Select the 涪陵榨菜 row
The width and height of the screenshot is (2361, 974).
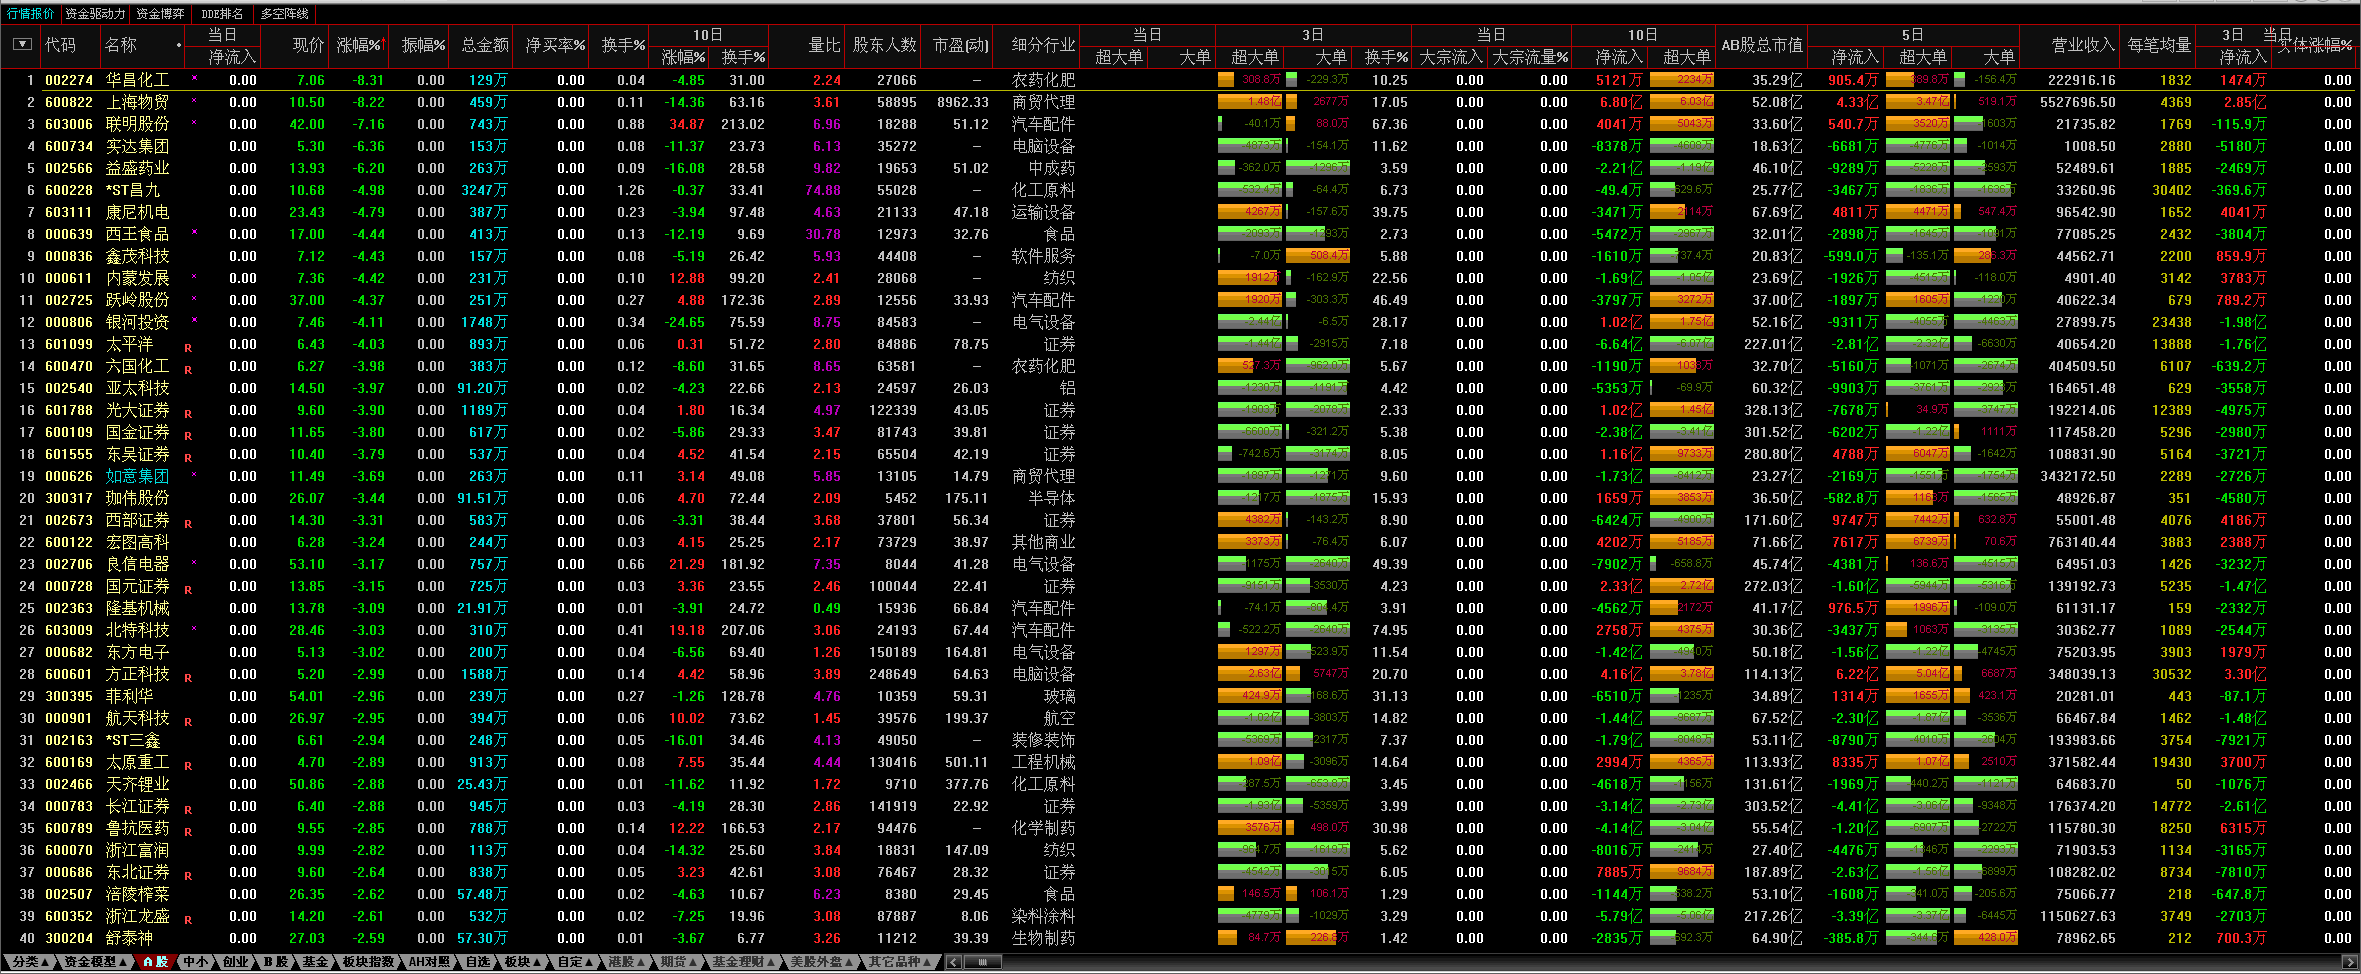point(1180,894)
